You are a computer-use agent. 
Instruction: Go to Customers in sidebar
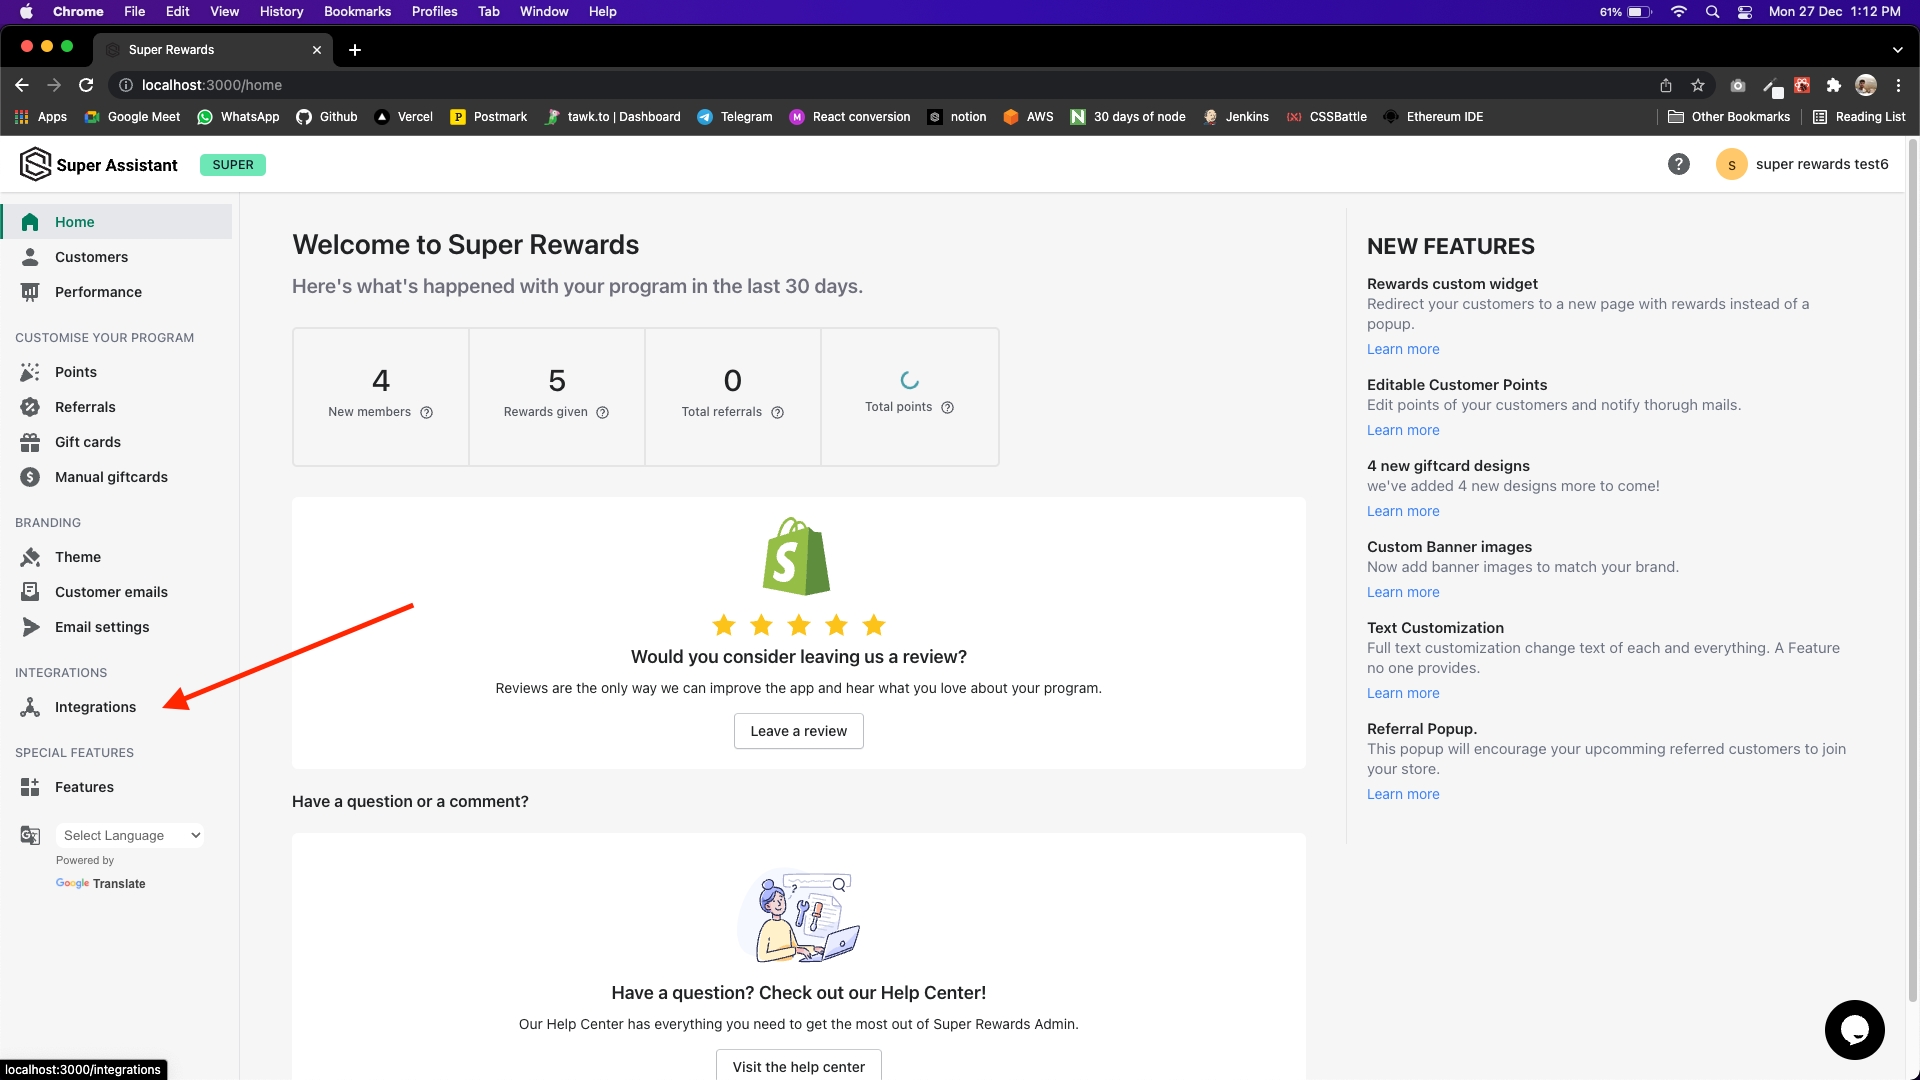[91, 257]
